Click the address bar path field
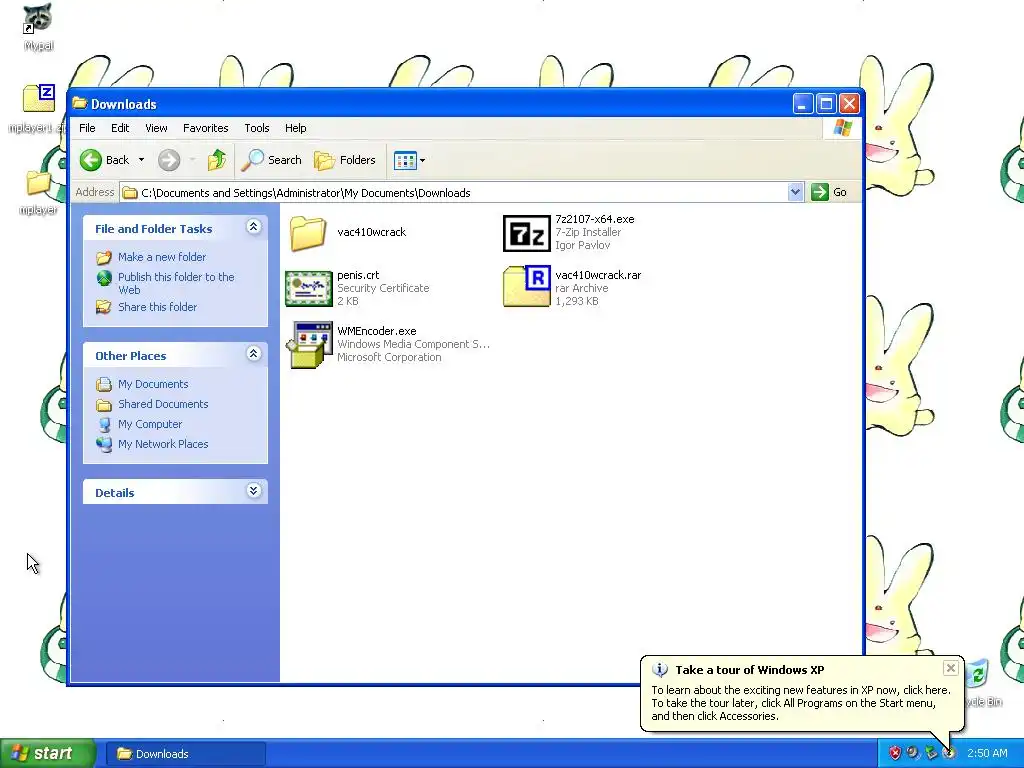The width and height of the screenshot is (1024, 768). (454, 193)
